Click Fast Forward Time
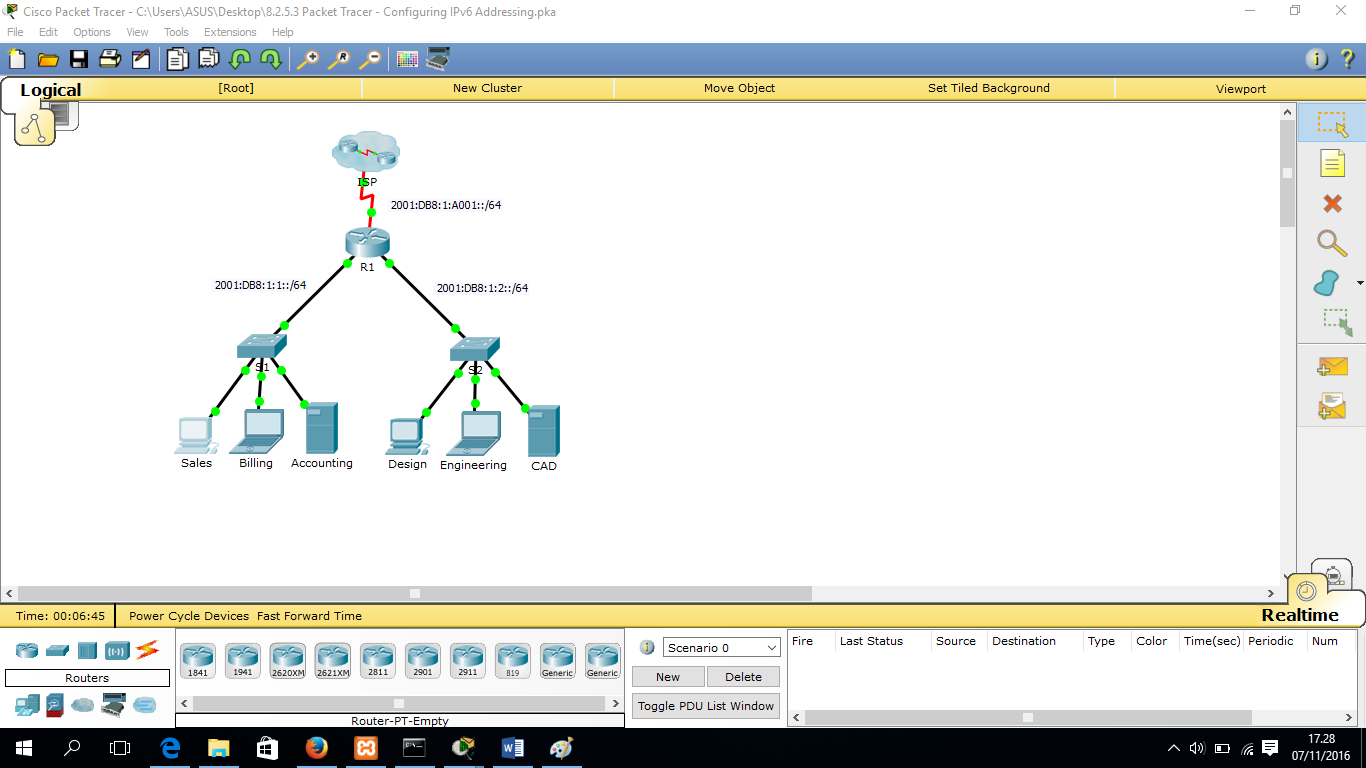The width and height of the screenshot is (1366, 768). point(309,616)
